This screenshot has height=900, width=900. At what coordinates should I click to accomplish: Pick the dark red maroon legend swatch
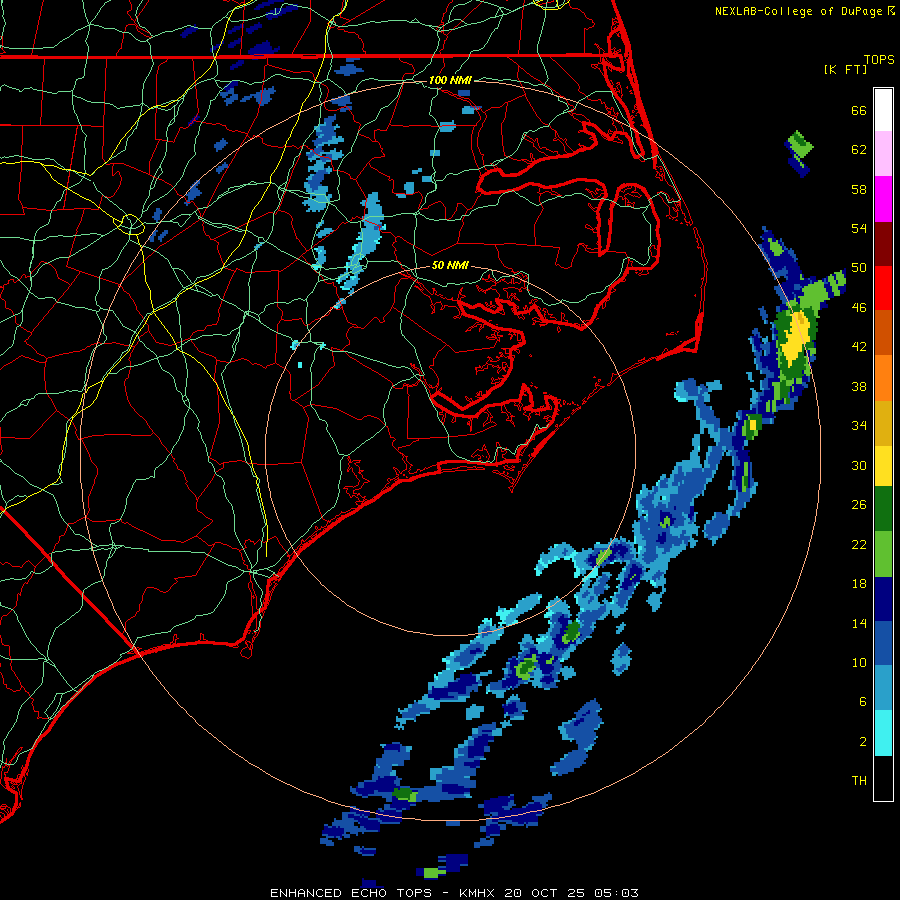883,243
